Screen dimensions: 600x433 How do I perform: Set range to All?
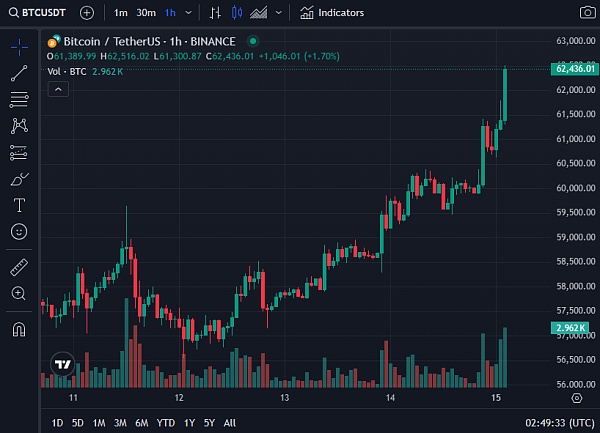(x=230, y=423)
